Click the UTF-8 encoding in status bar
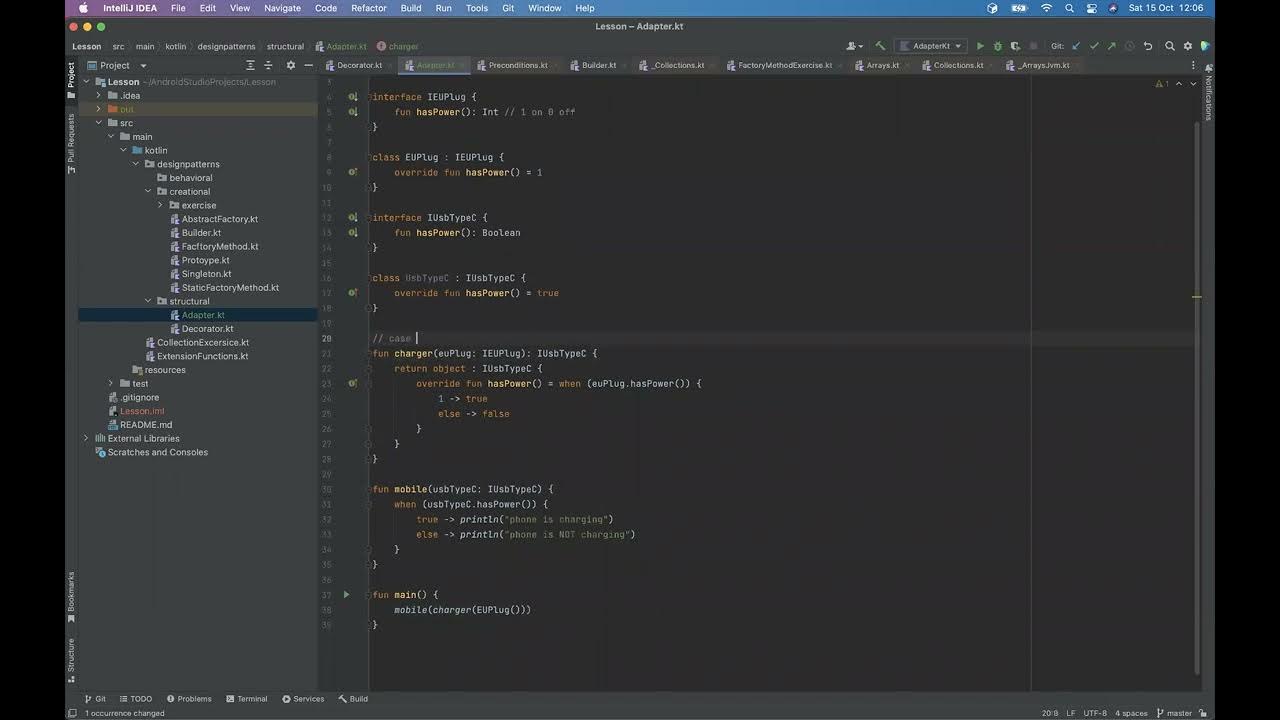This screenshot has height=720, width=1280. click(1095, 713)
